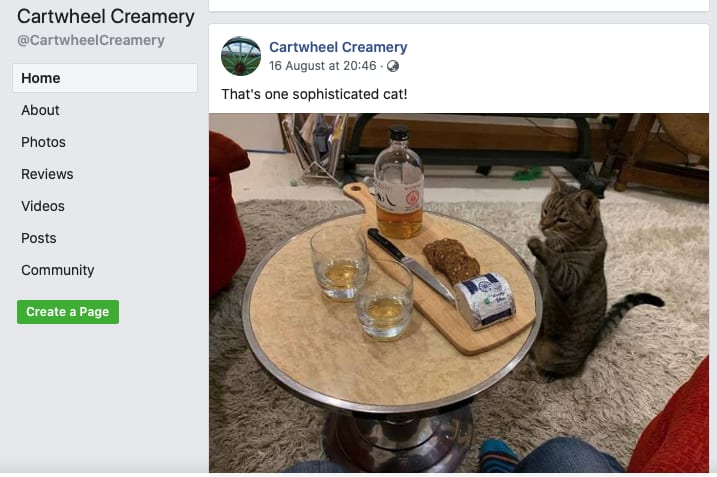The height and width of the screenshot is (477, 717).
Task: Go to the About page section
Action: pos(40,110)
